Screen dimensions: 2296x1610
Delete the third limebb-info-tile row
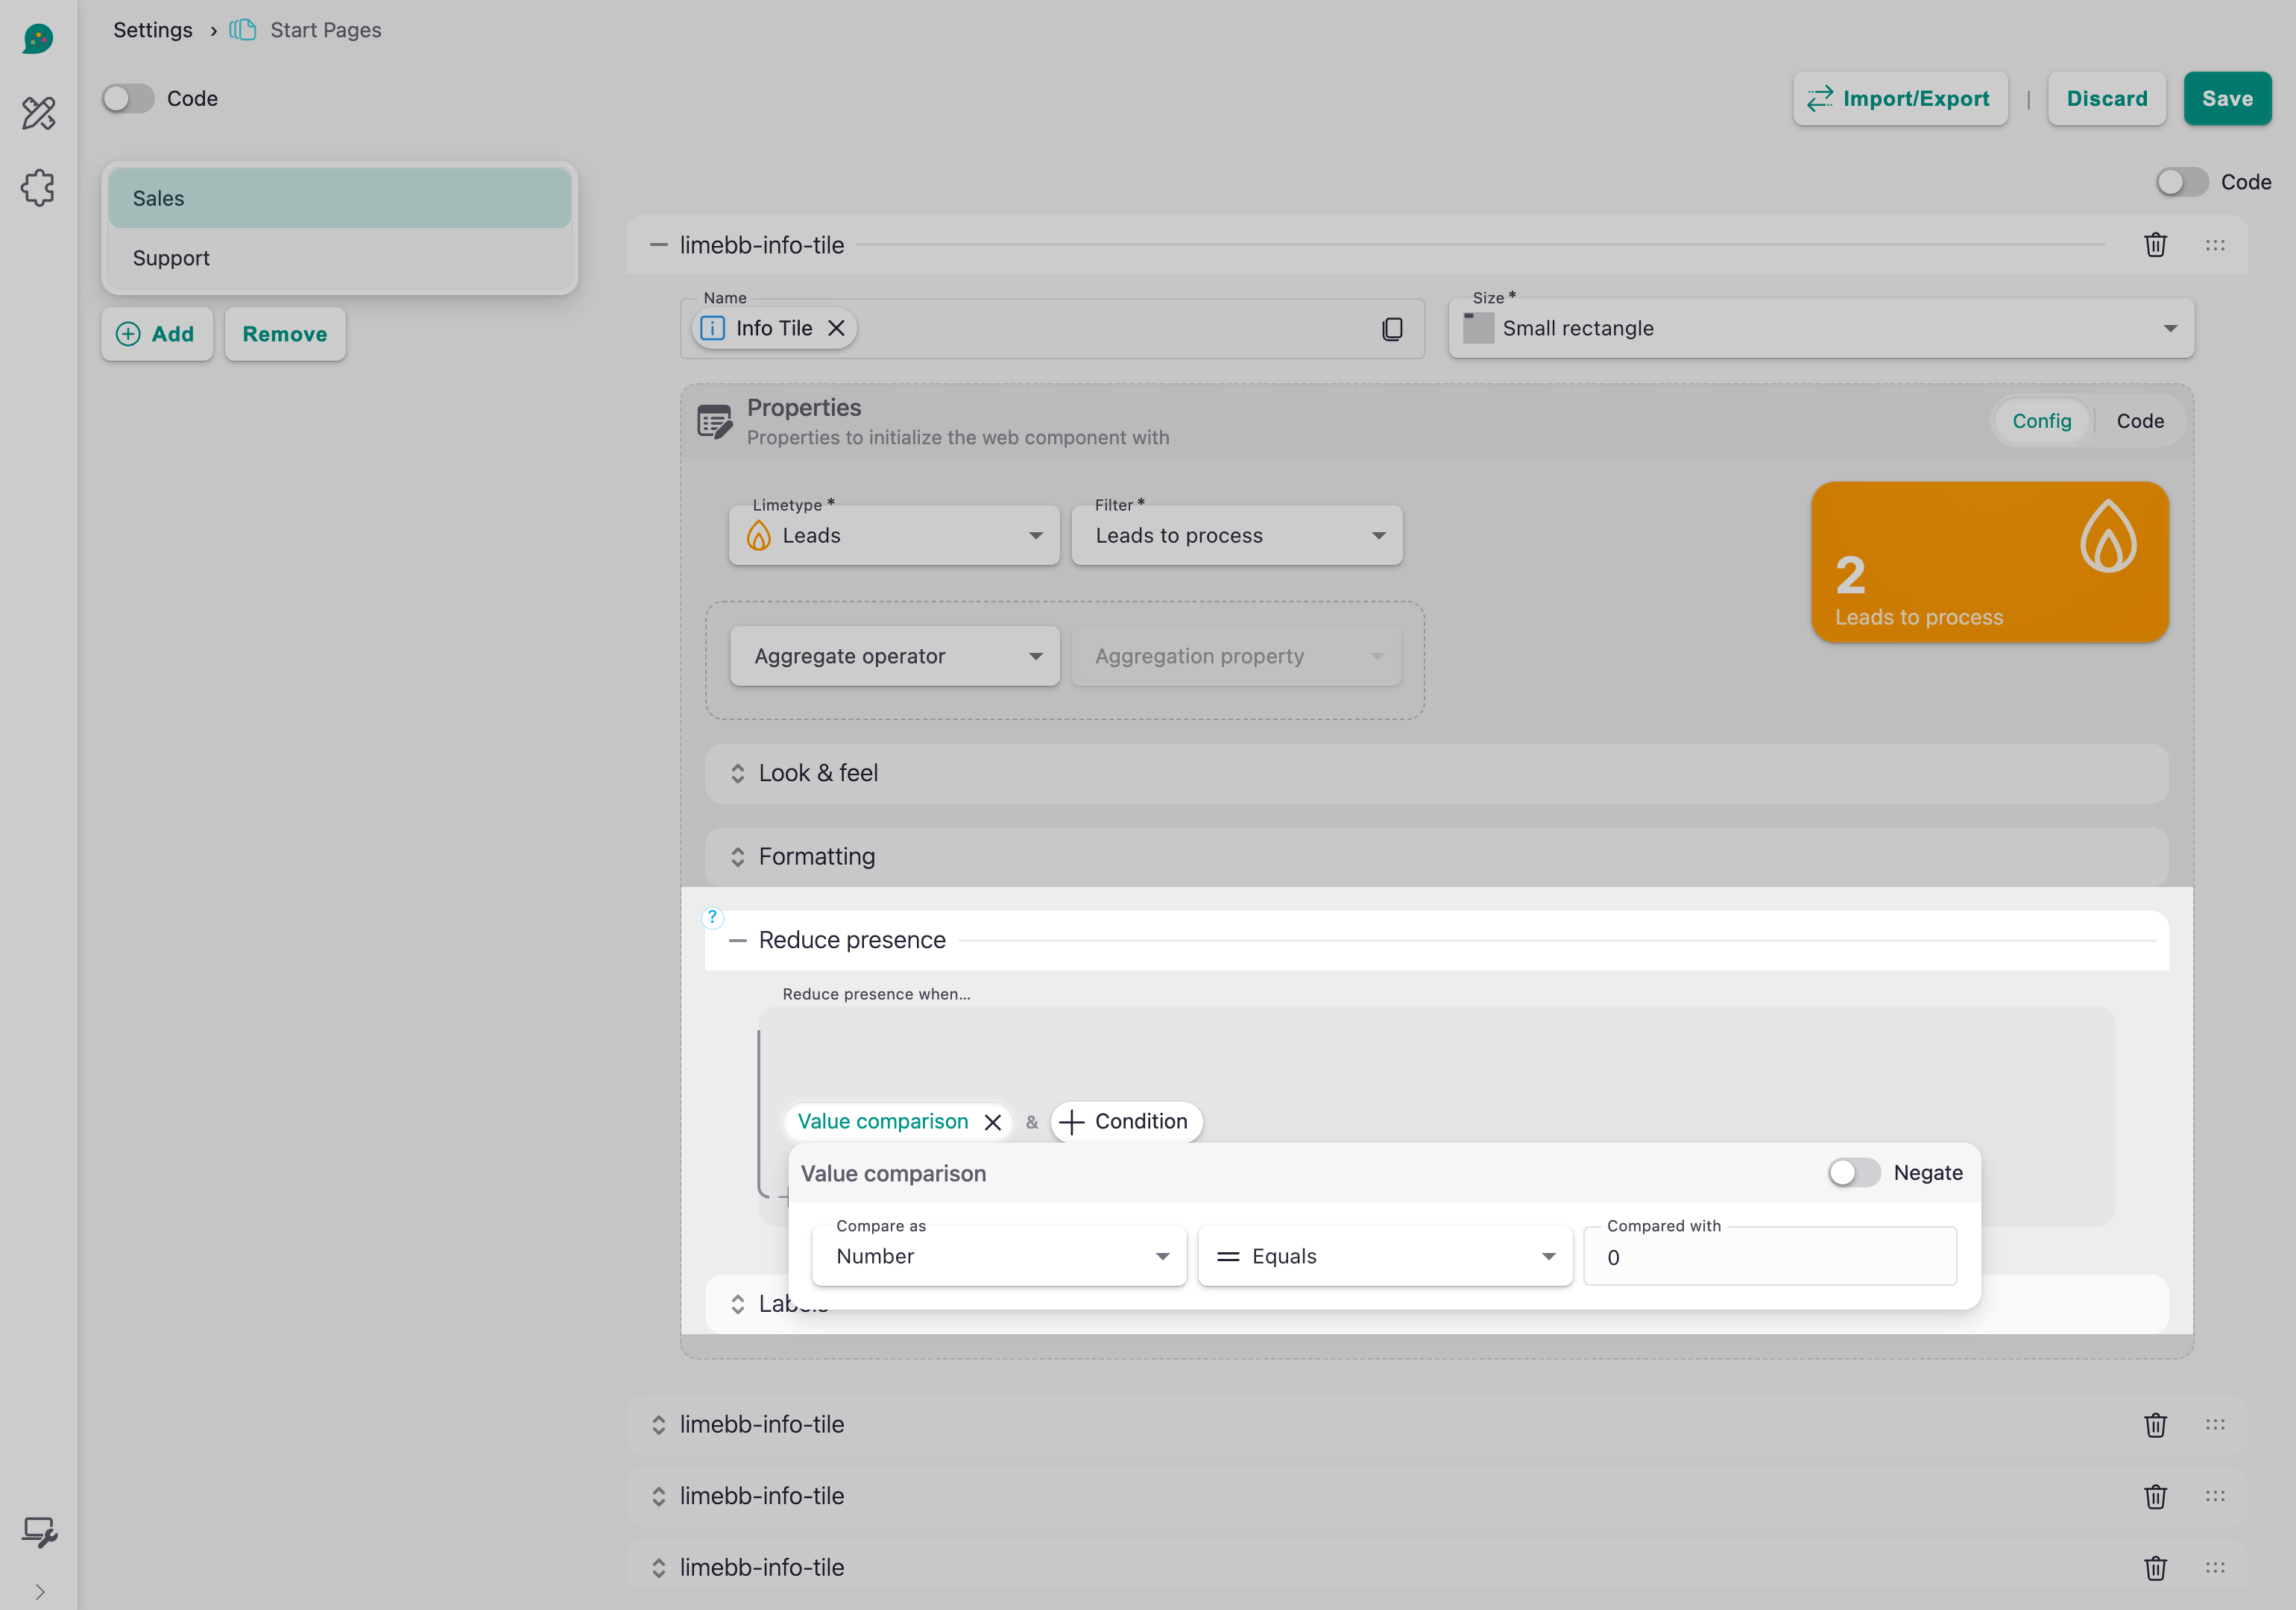point(2155,1496)
